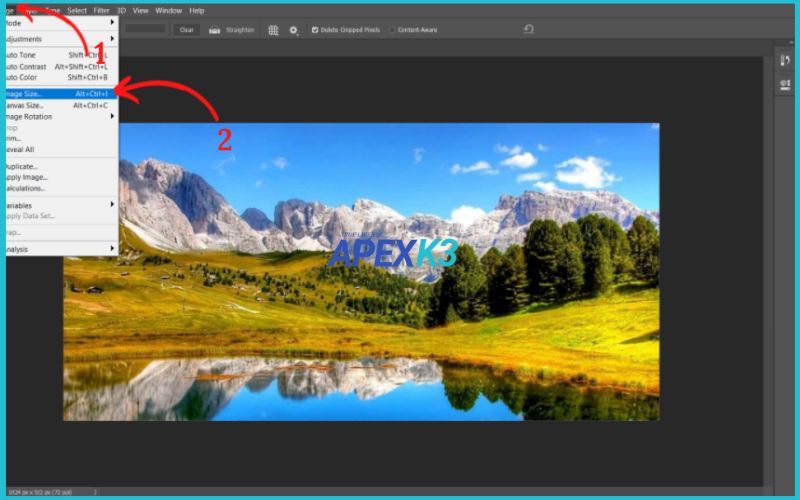Viewport: 800px width, 500px height.
Task: Expand the Adjustments submenu
Action: (60, 39)
